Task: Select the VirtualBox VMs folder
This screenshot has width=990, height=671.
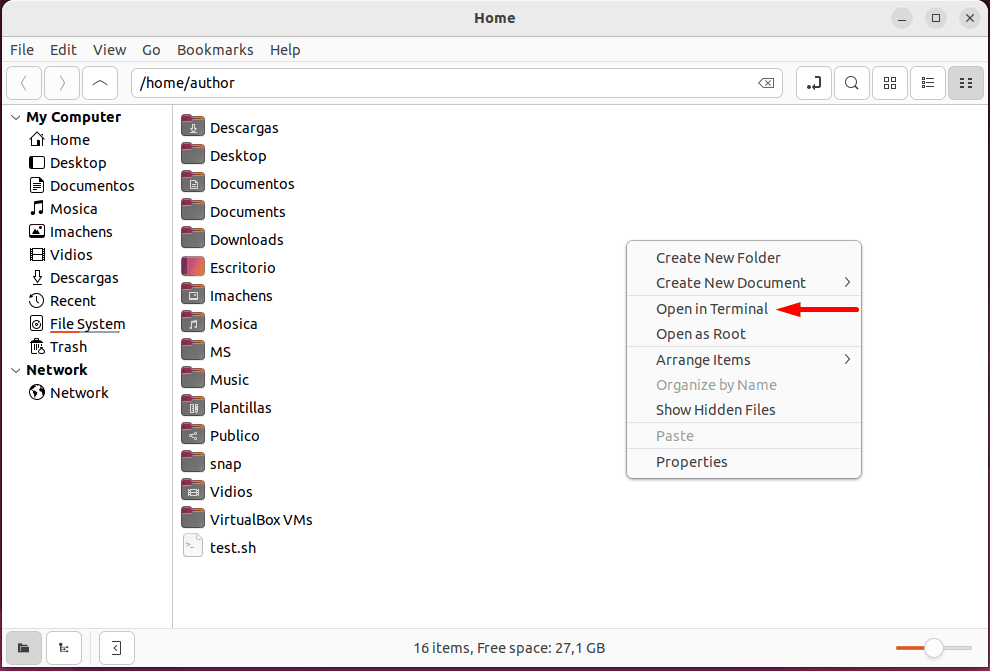Action: pos(247,520)
